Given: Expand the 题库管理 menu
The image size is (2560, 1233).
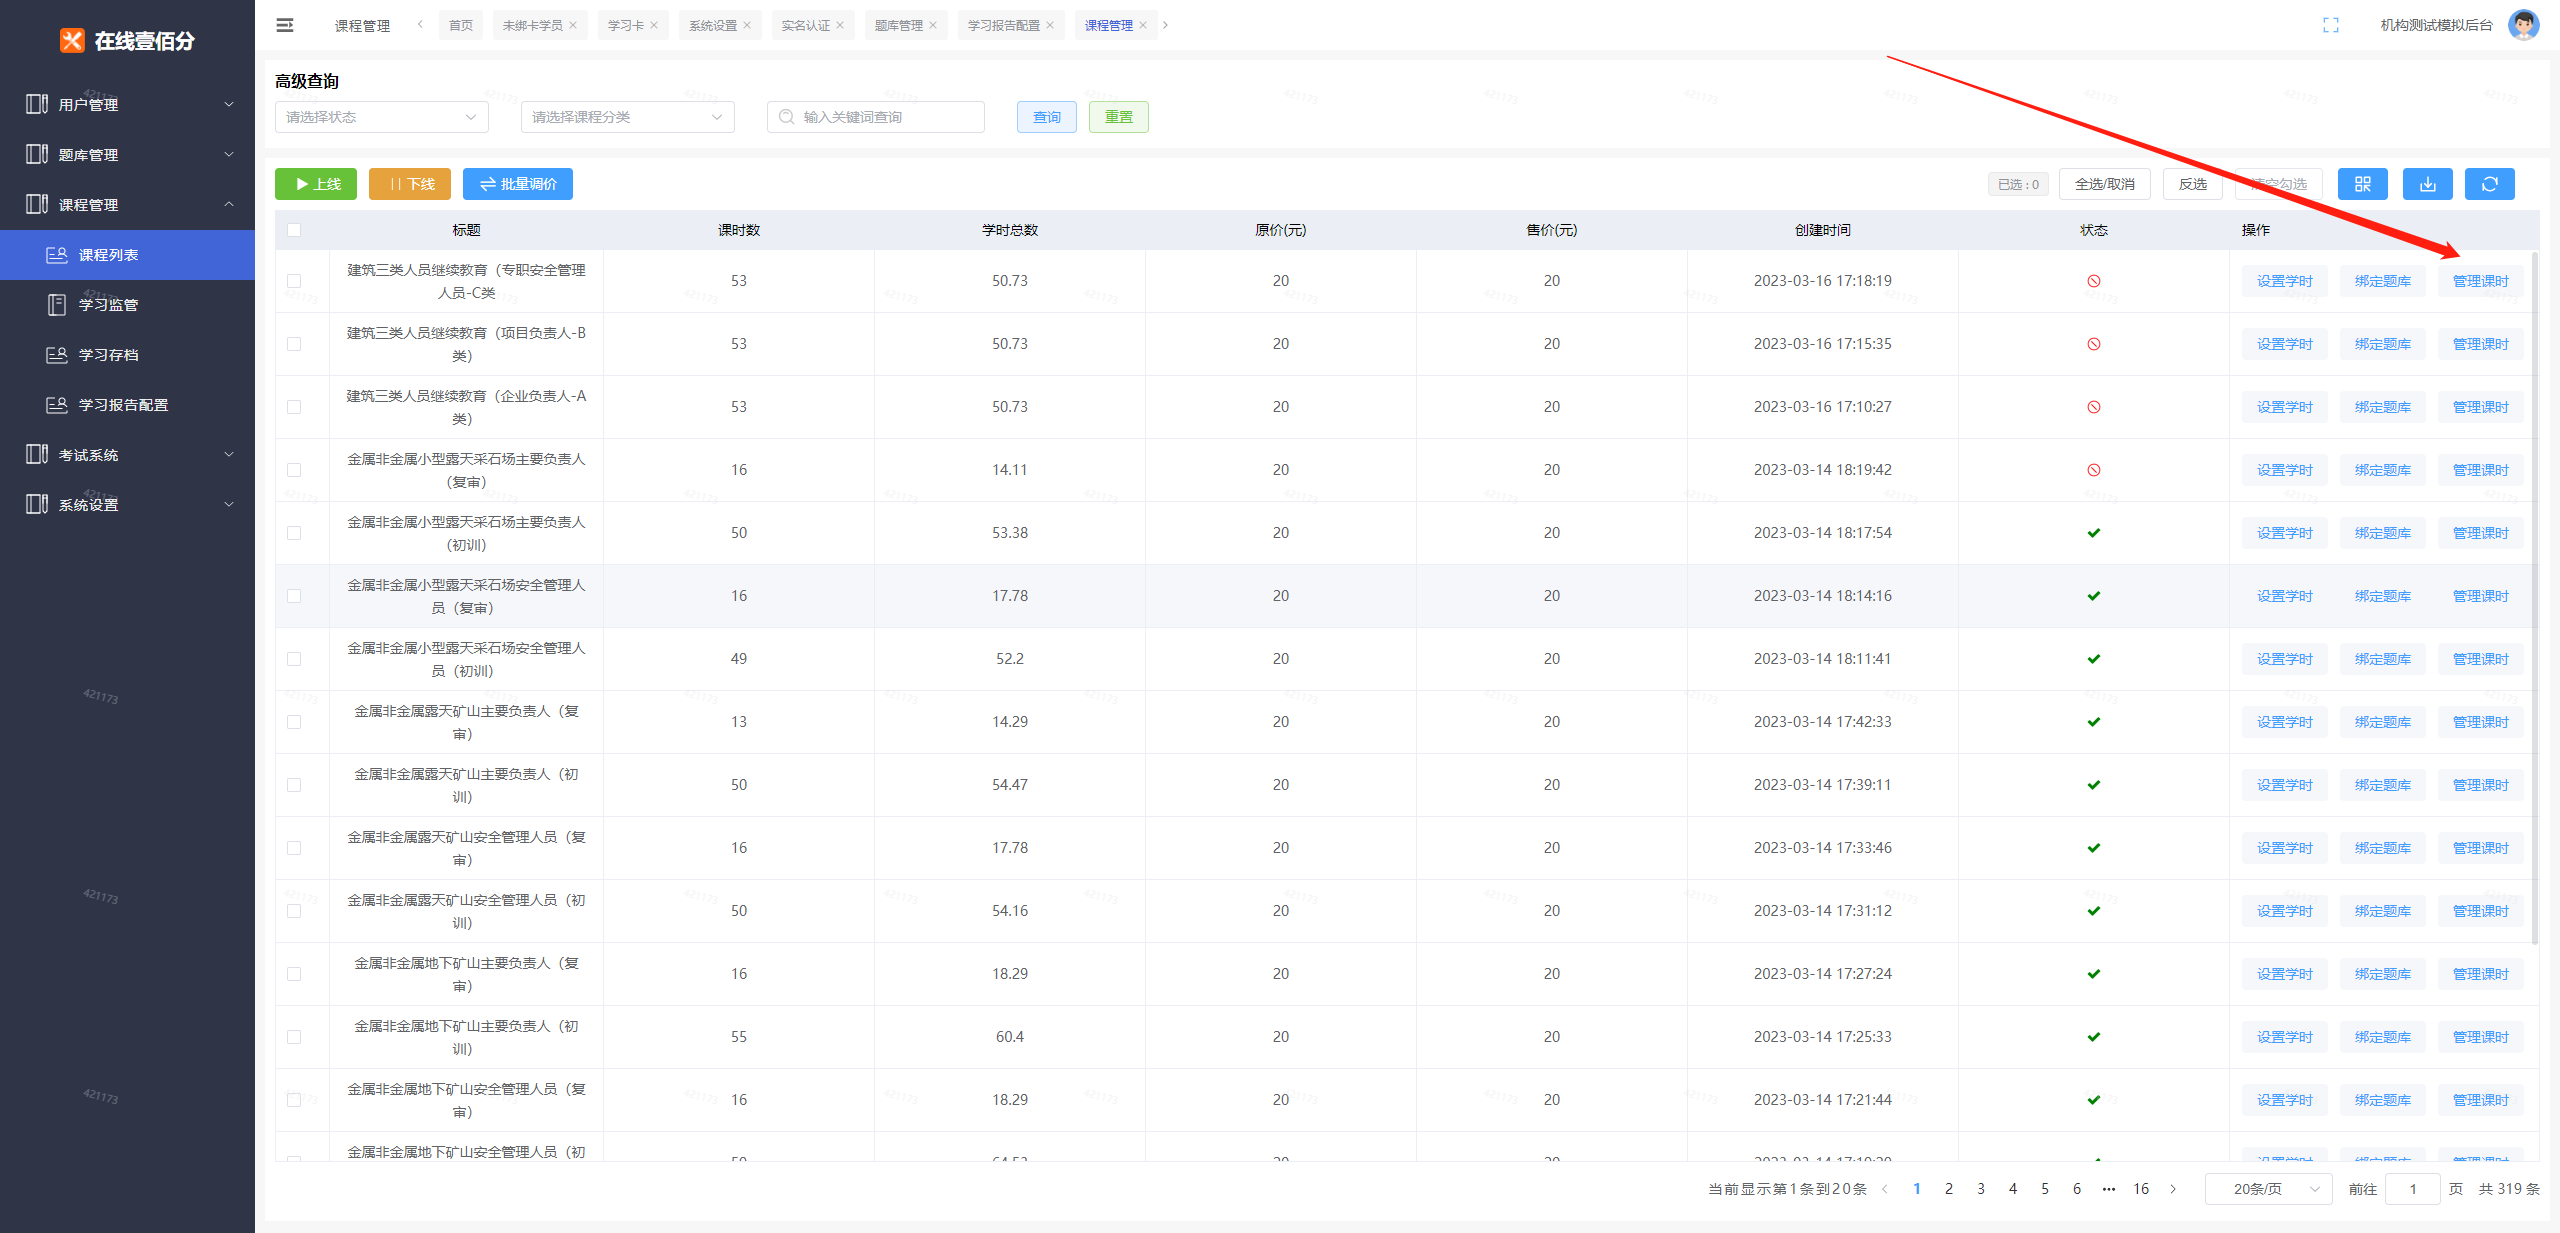Looking at the screenshot, I should [127, 154].
